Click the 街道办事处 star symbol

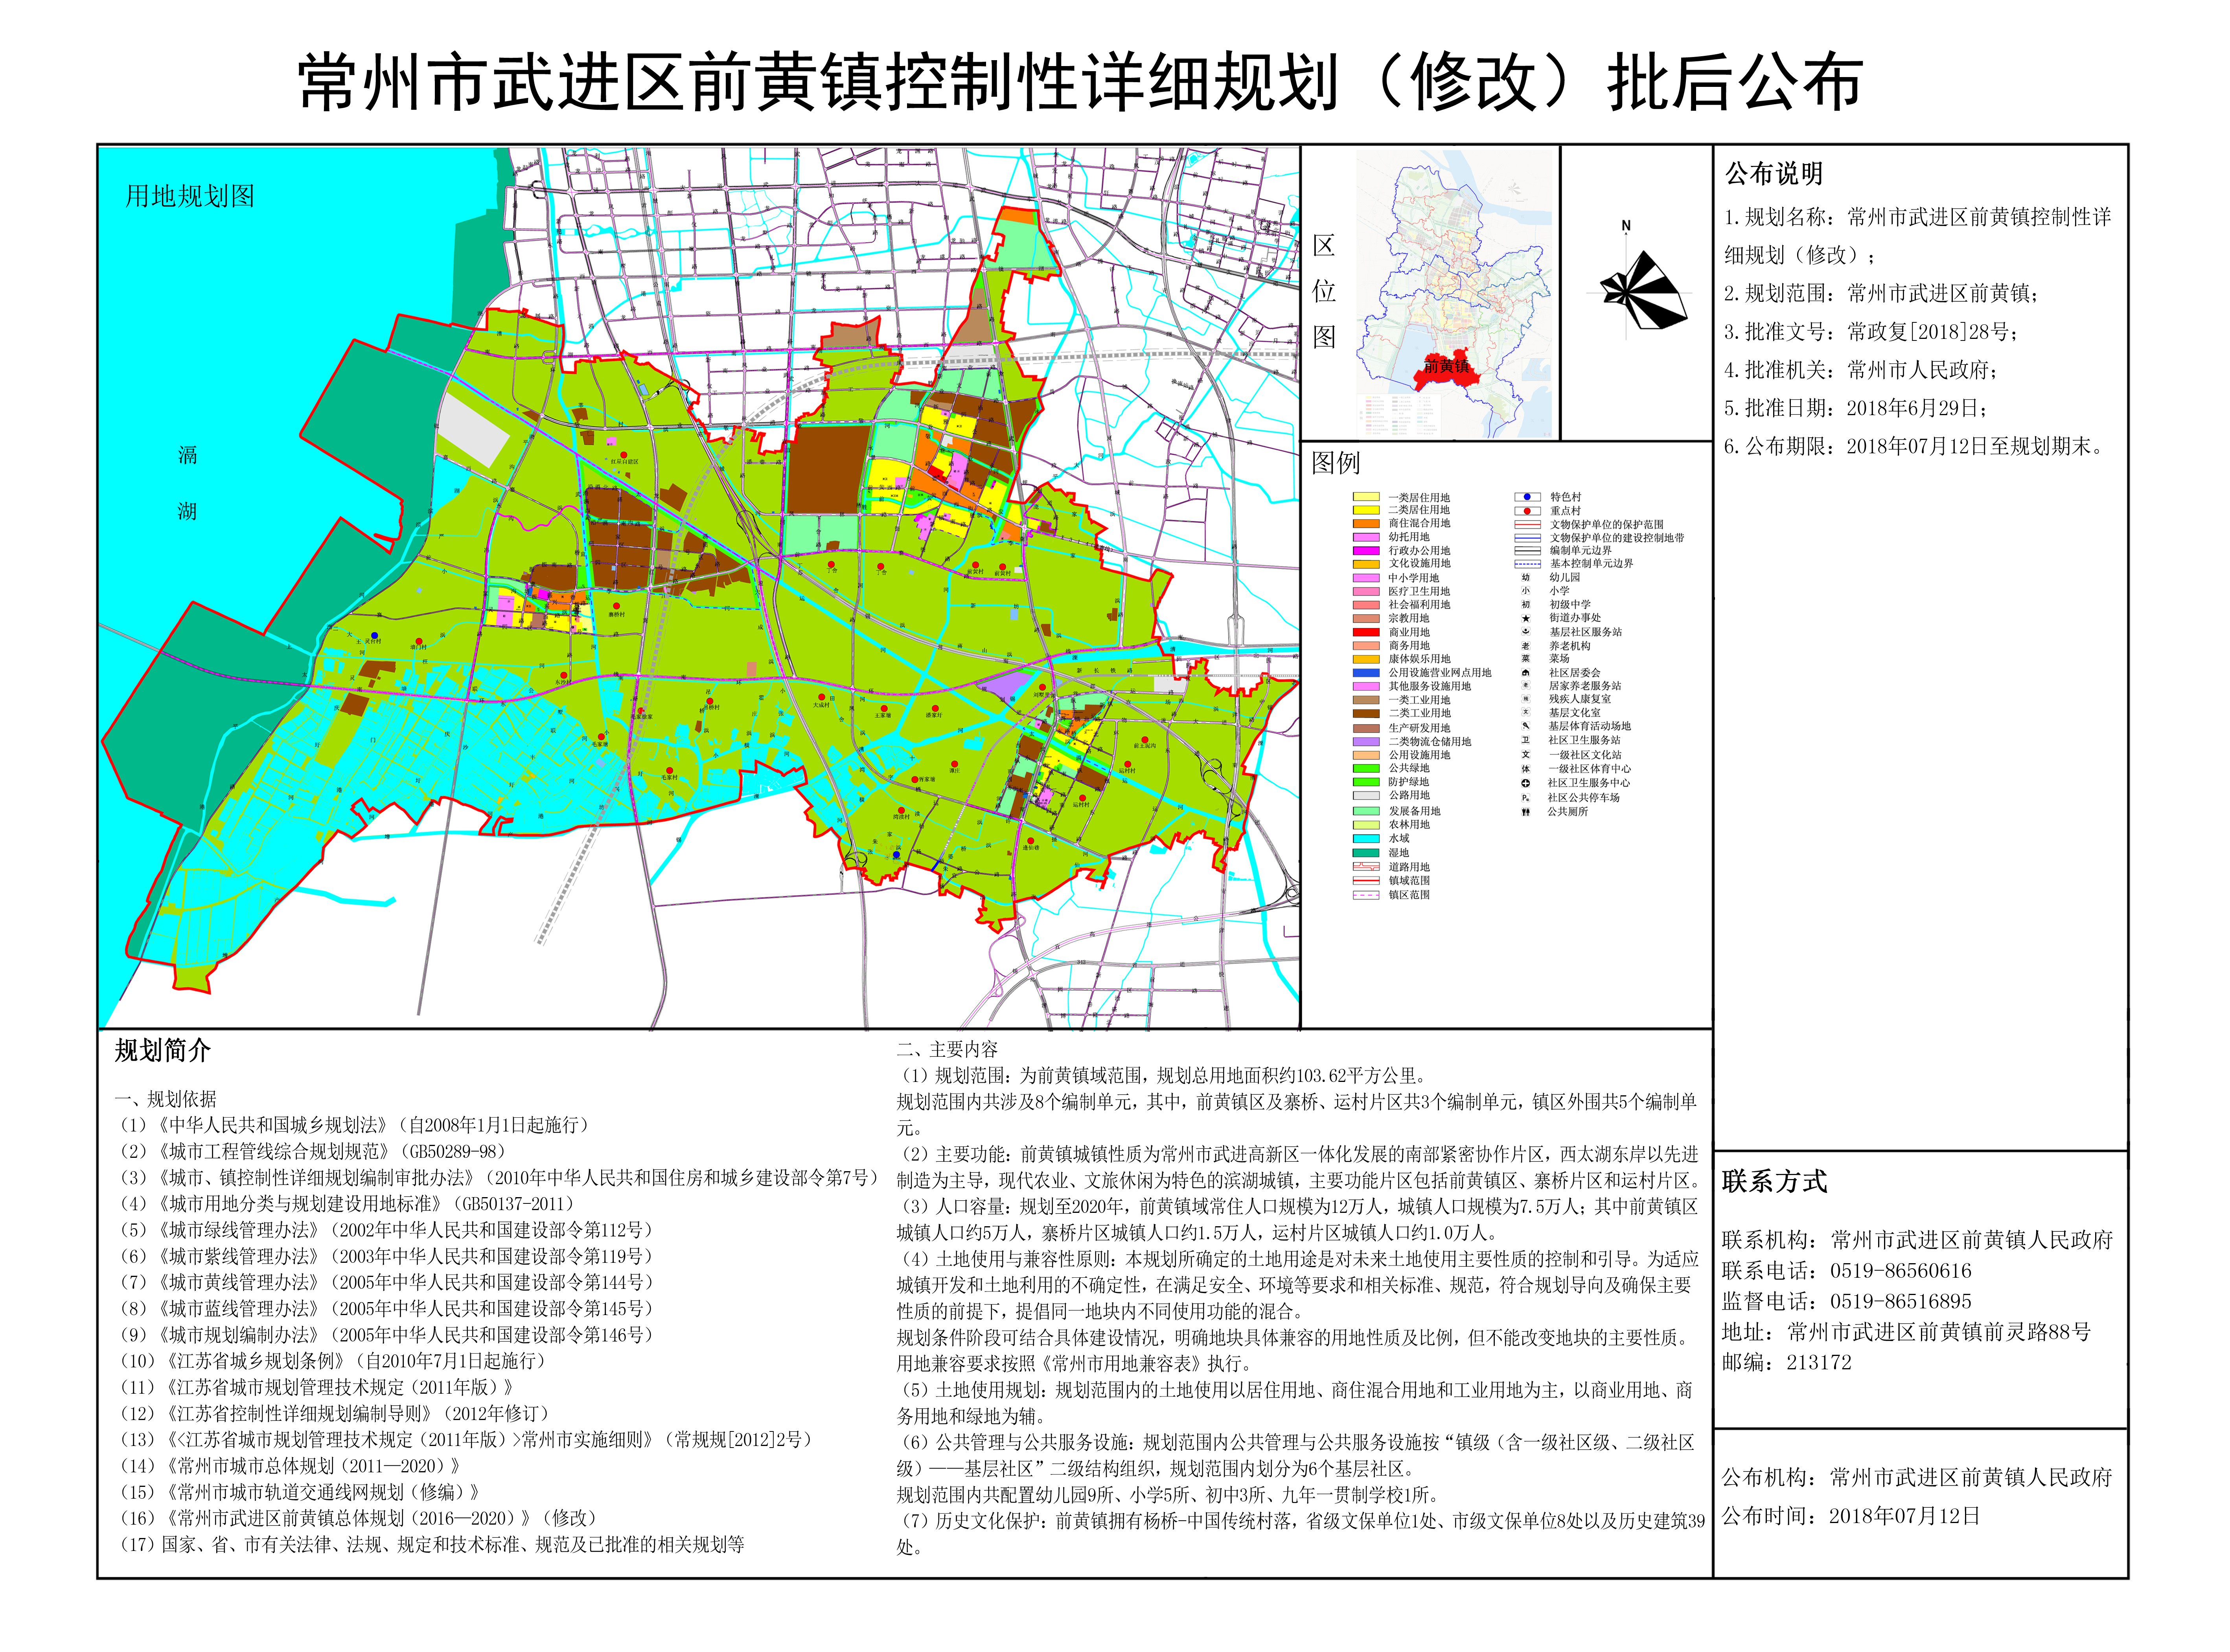(1525, 618)
